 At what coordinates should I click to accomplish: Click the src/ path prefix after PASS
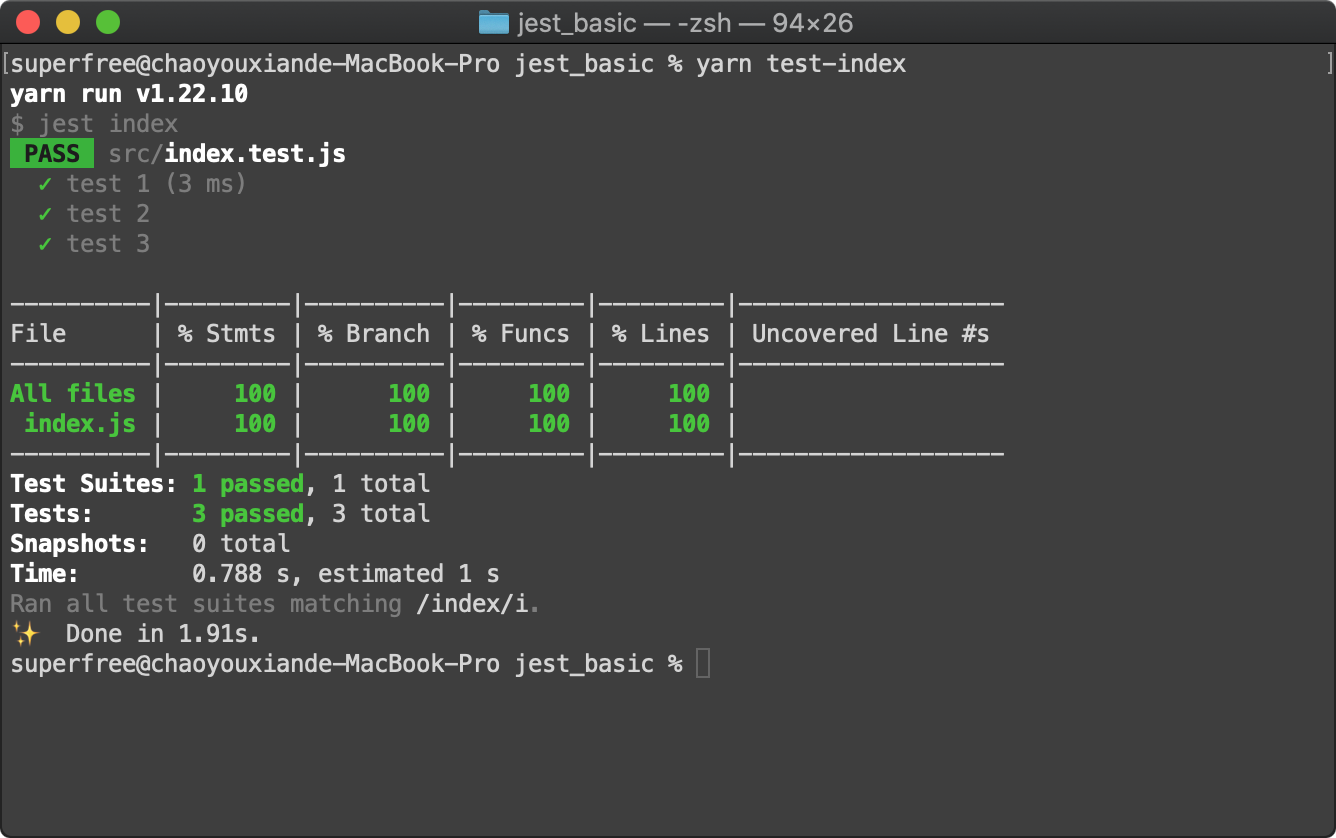point(136,154)
